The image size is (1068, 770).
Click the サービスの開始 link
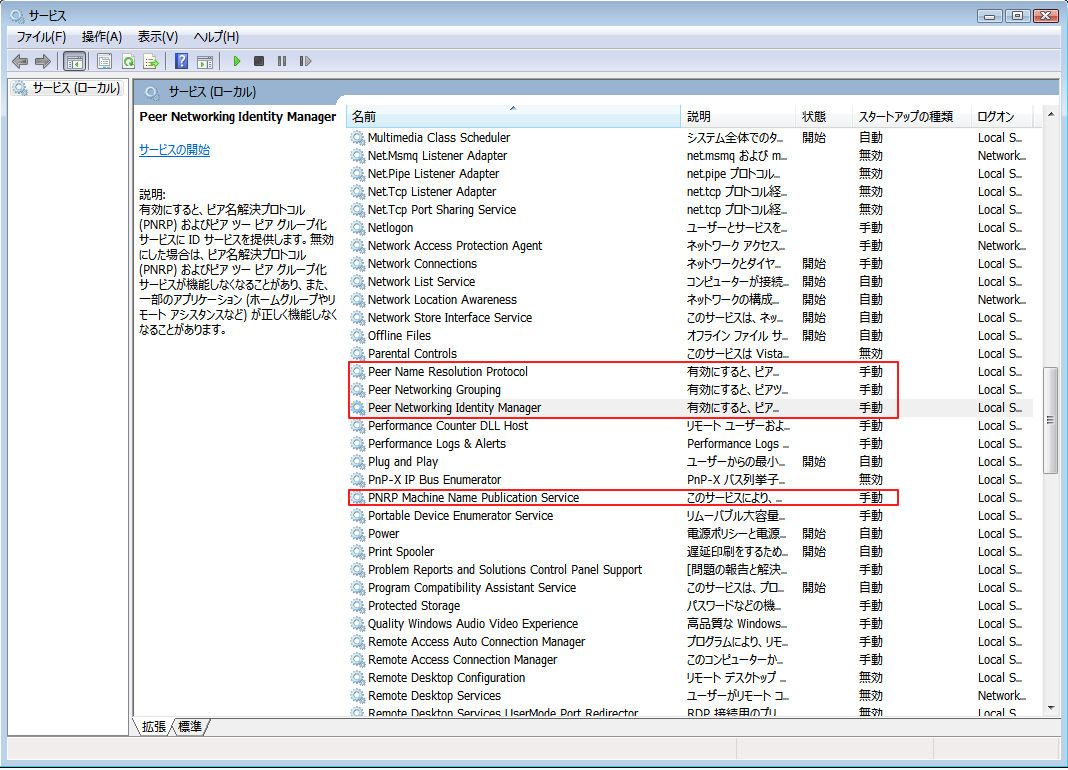click(x=174, y=150)
